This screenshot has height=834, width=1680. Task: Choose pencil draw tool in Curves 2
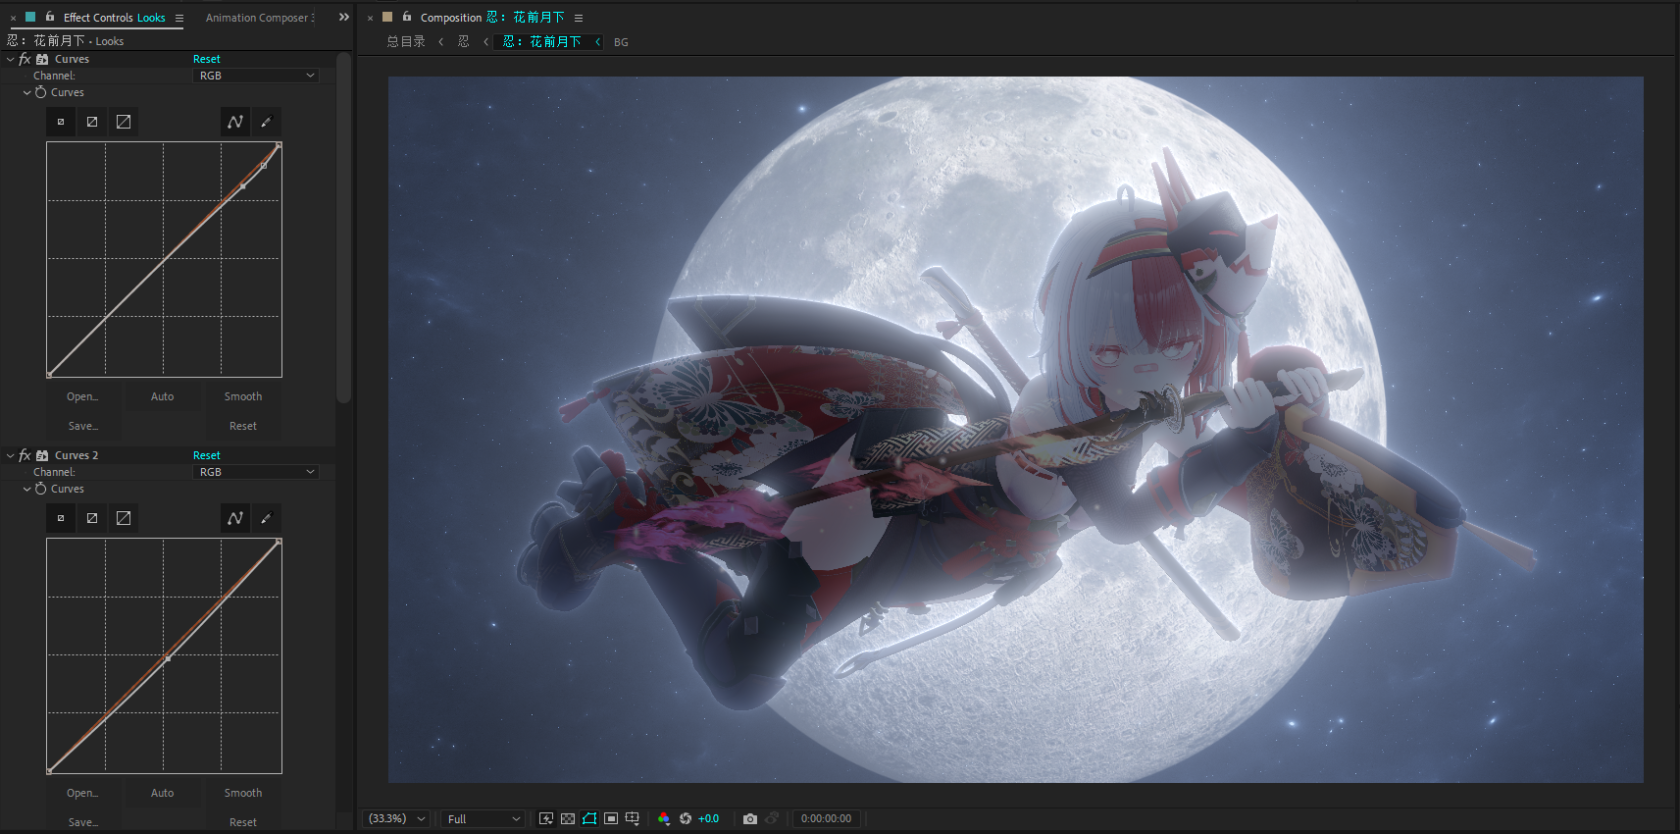point(266,518)
